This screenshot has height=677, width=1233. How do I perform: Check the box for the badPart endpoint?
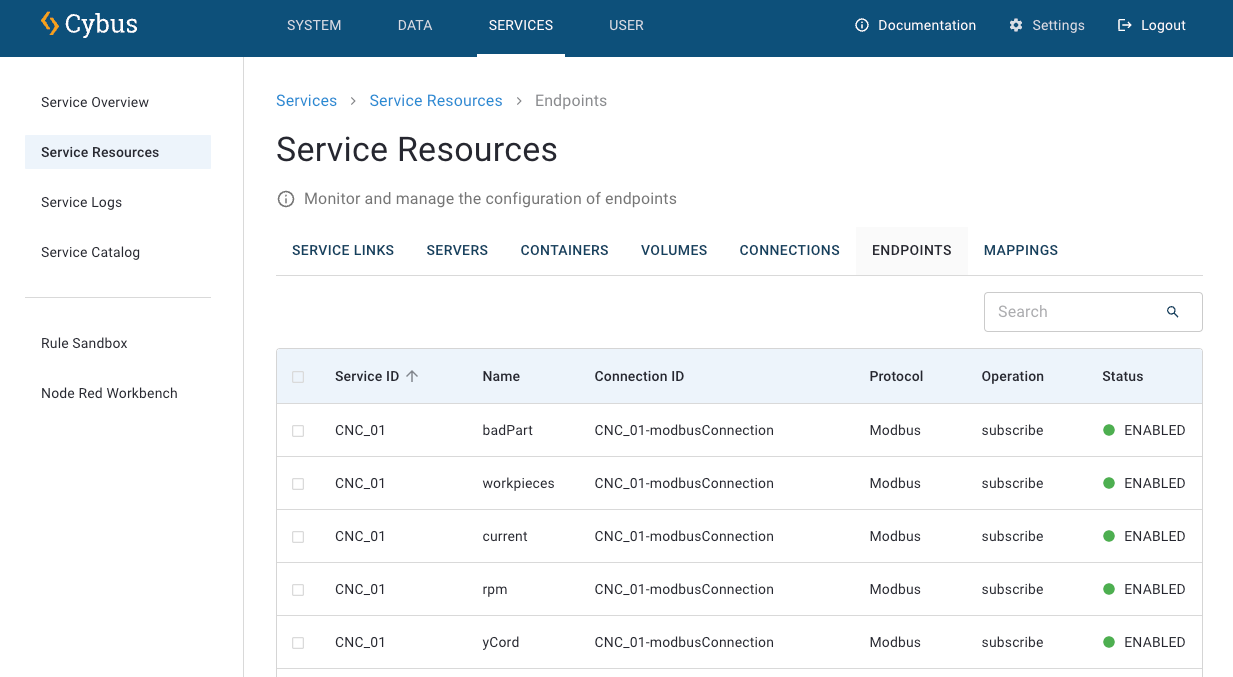298,431
